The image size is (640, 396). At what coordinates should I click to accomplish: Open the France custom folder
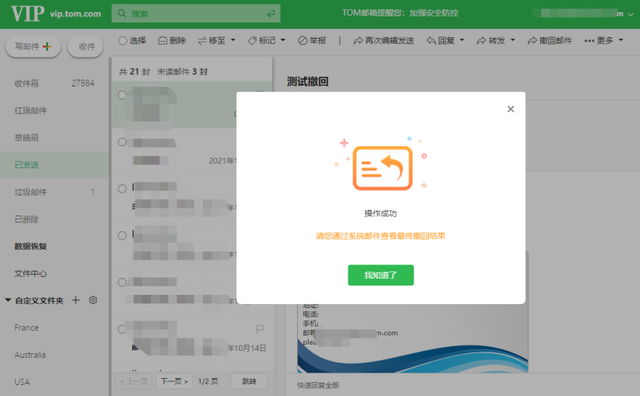pos(27,328)
